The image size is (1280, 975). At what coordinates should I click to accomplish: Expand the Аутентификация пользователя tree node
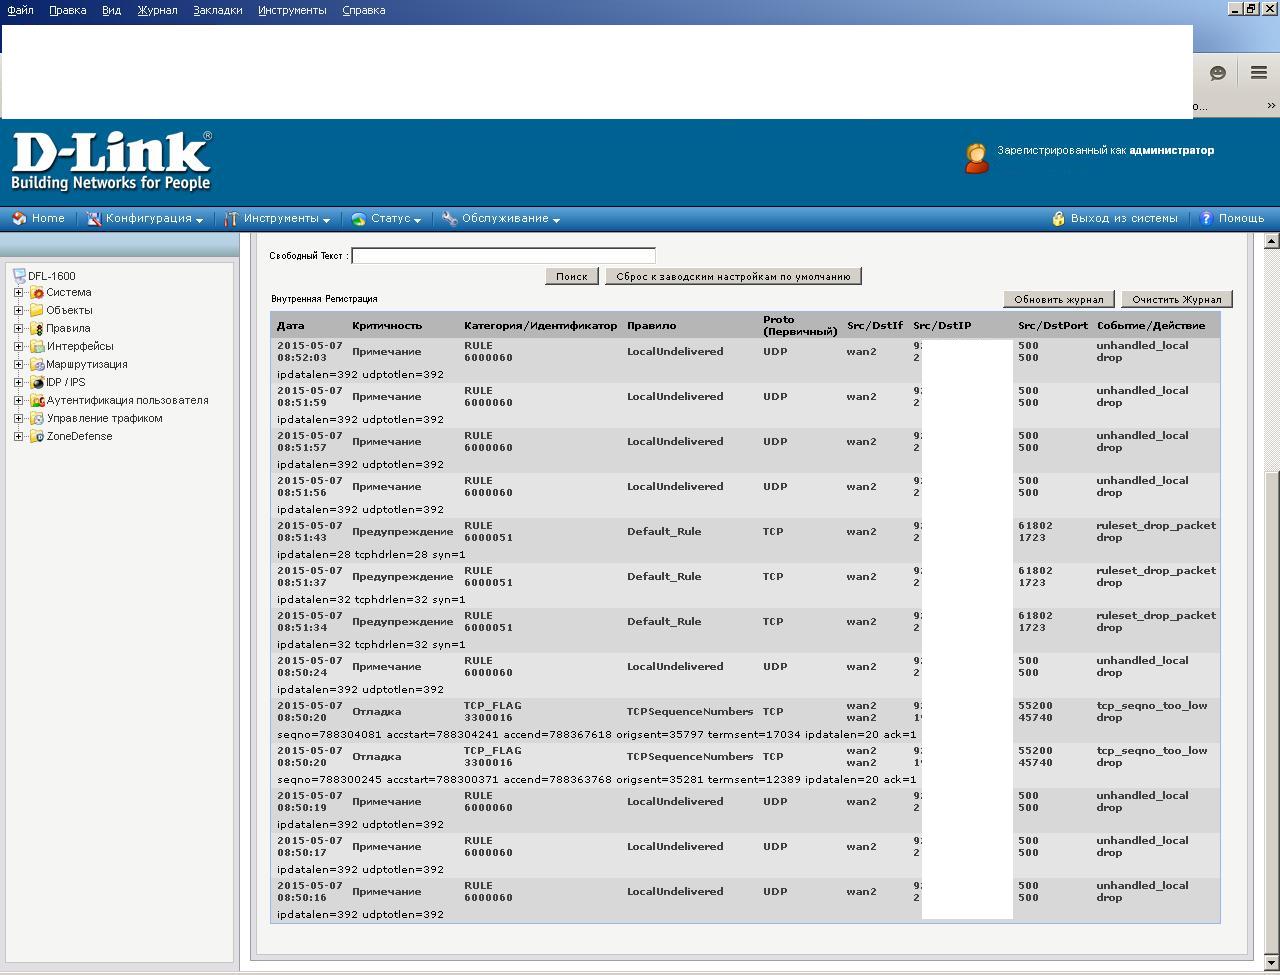tap(18, 401)
